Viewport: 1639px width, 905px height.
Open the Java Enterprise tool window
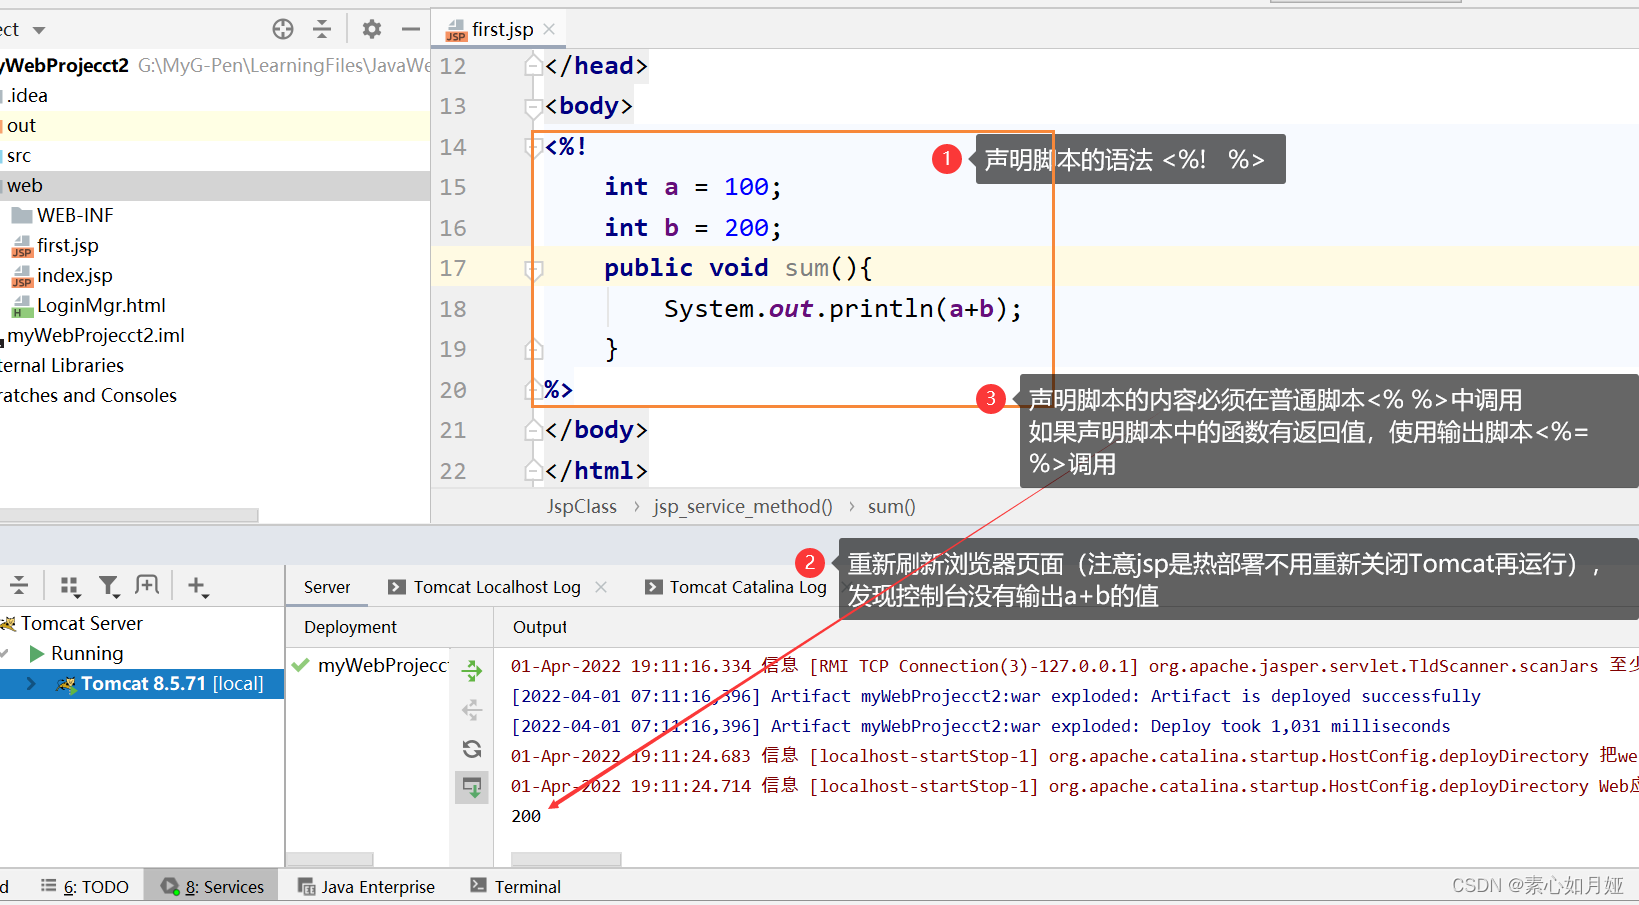click(x=367, y=887)
